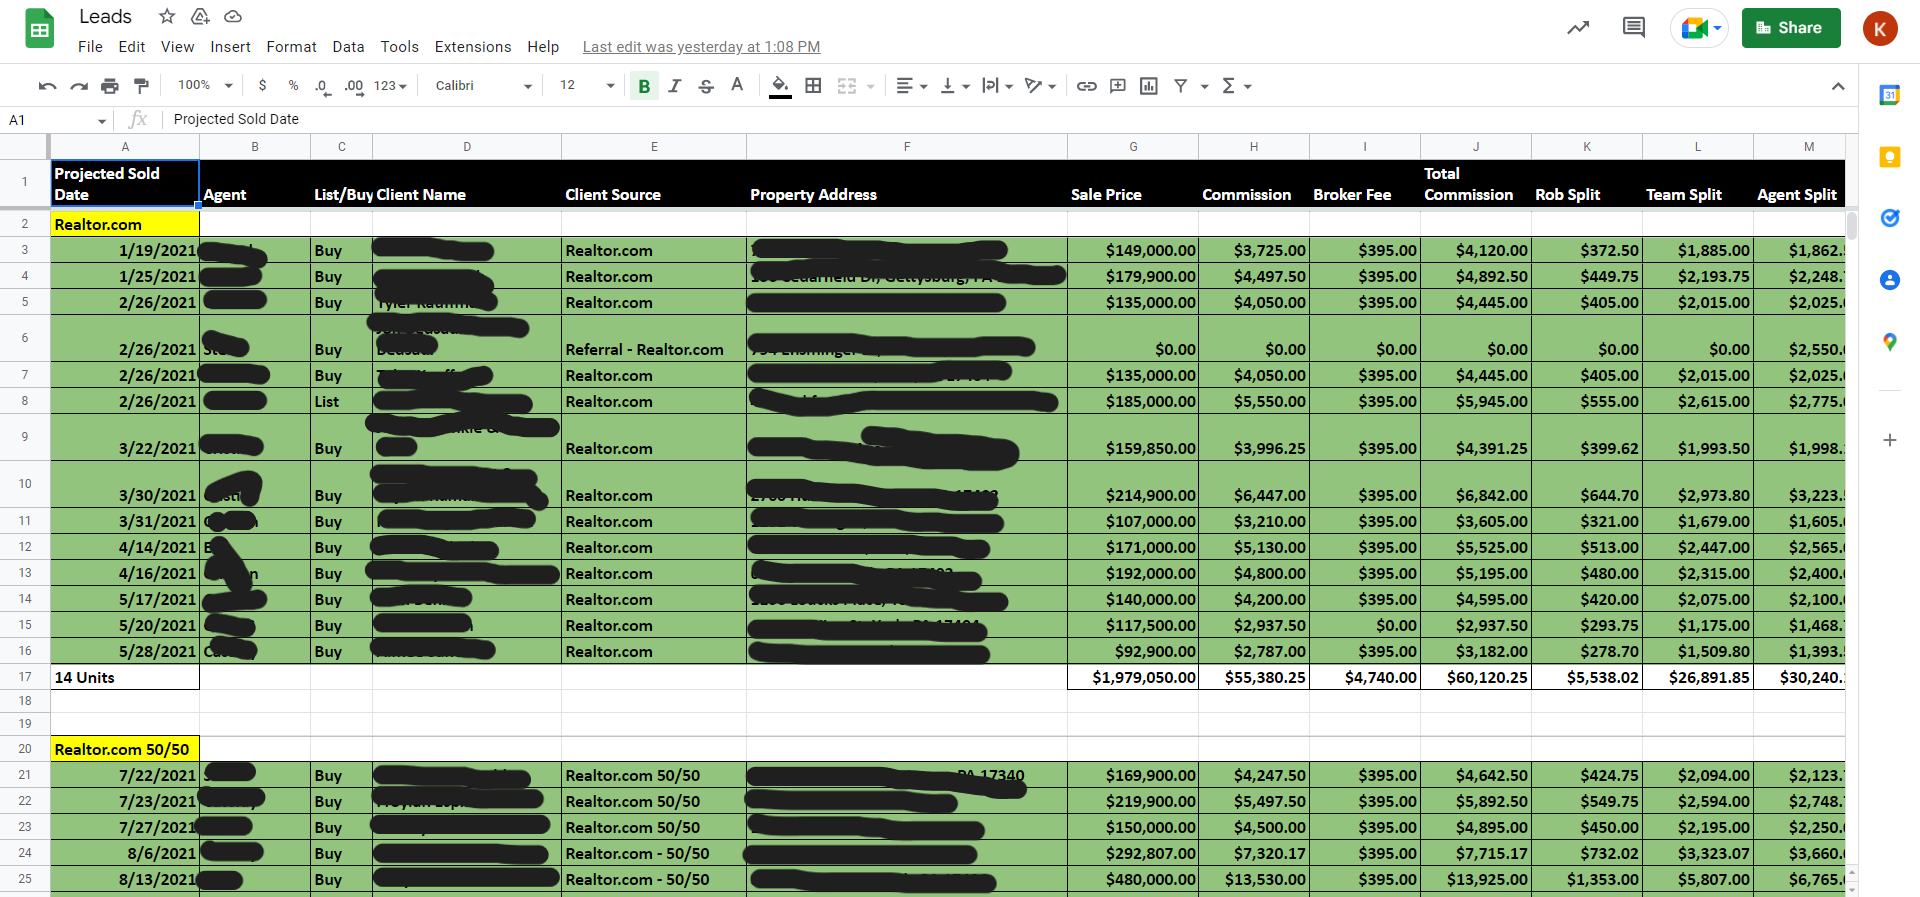
Task: Toggle bold formatting
Action: coord(644,86)
